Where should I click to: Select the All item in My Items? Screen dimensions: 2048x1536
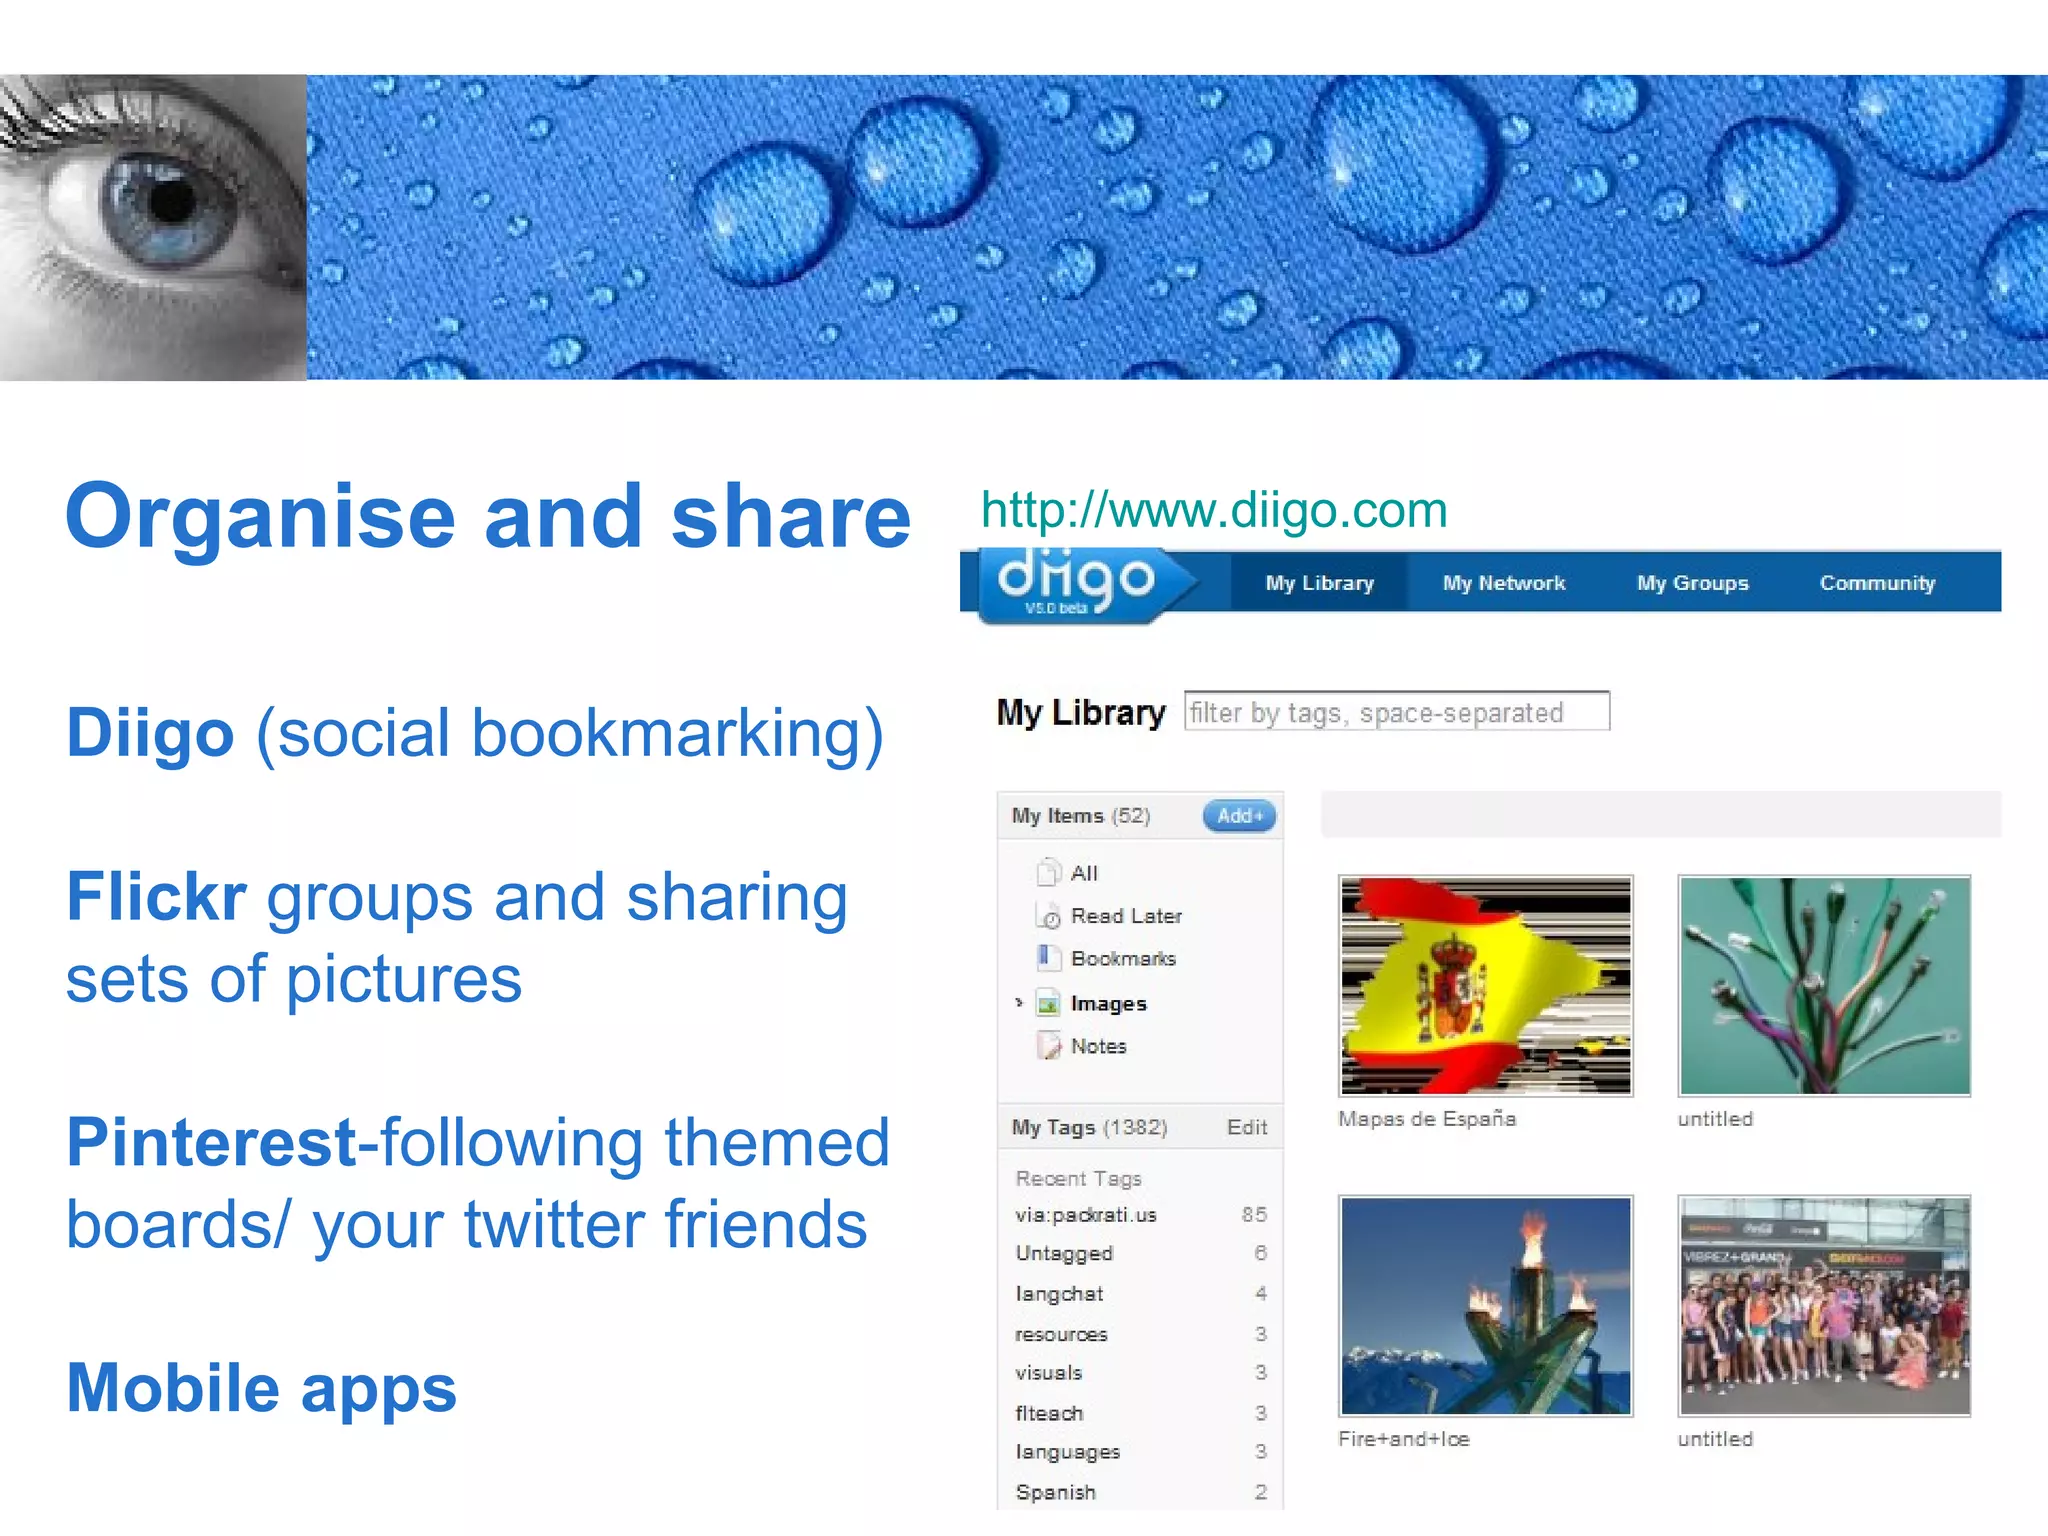coord(1084,873)
